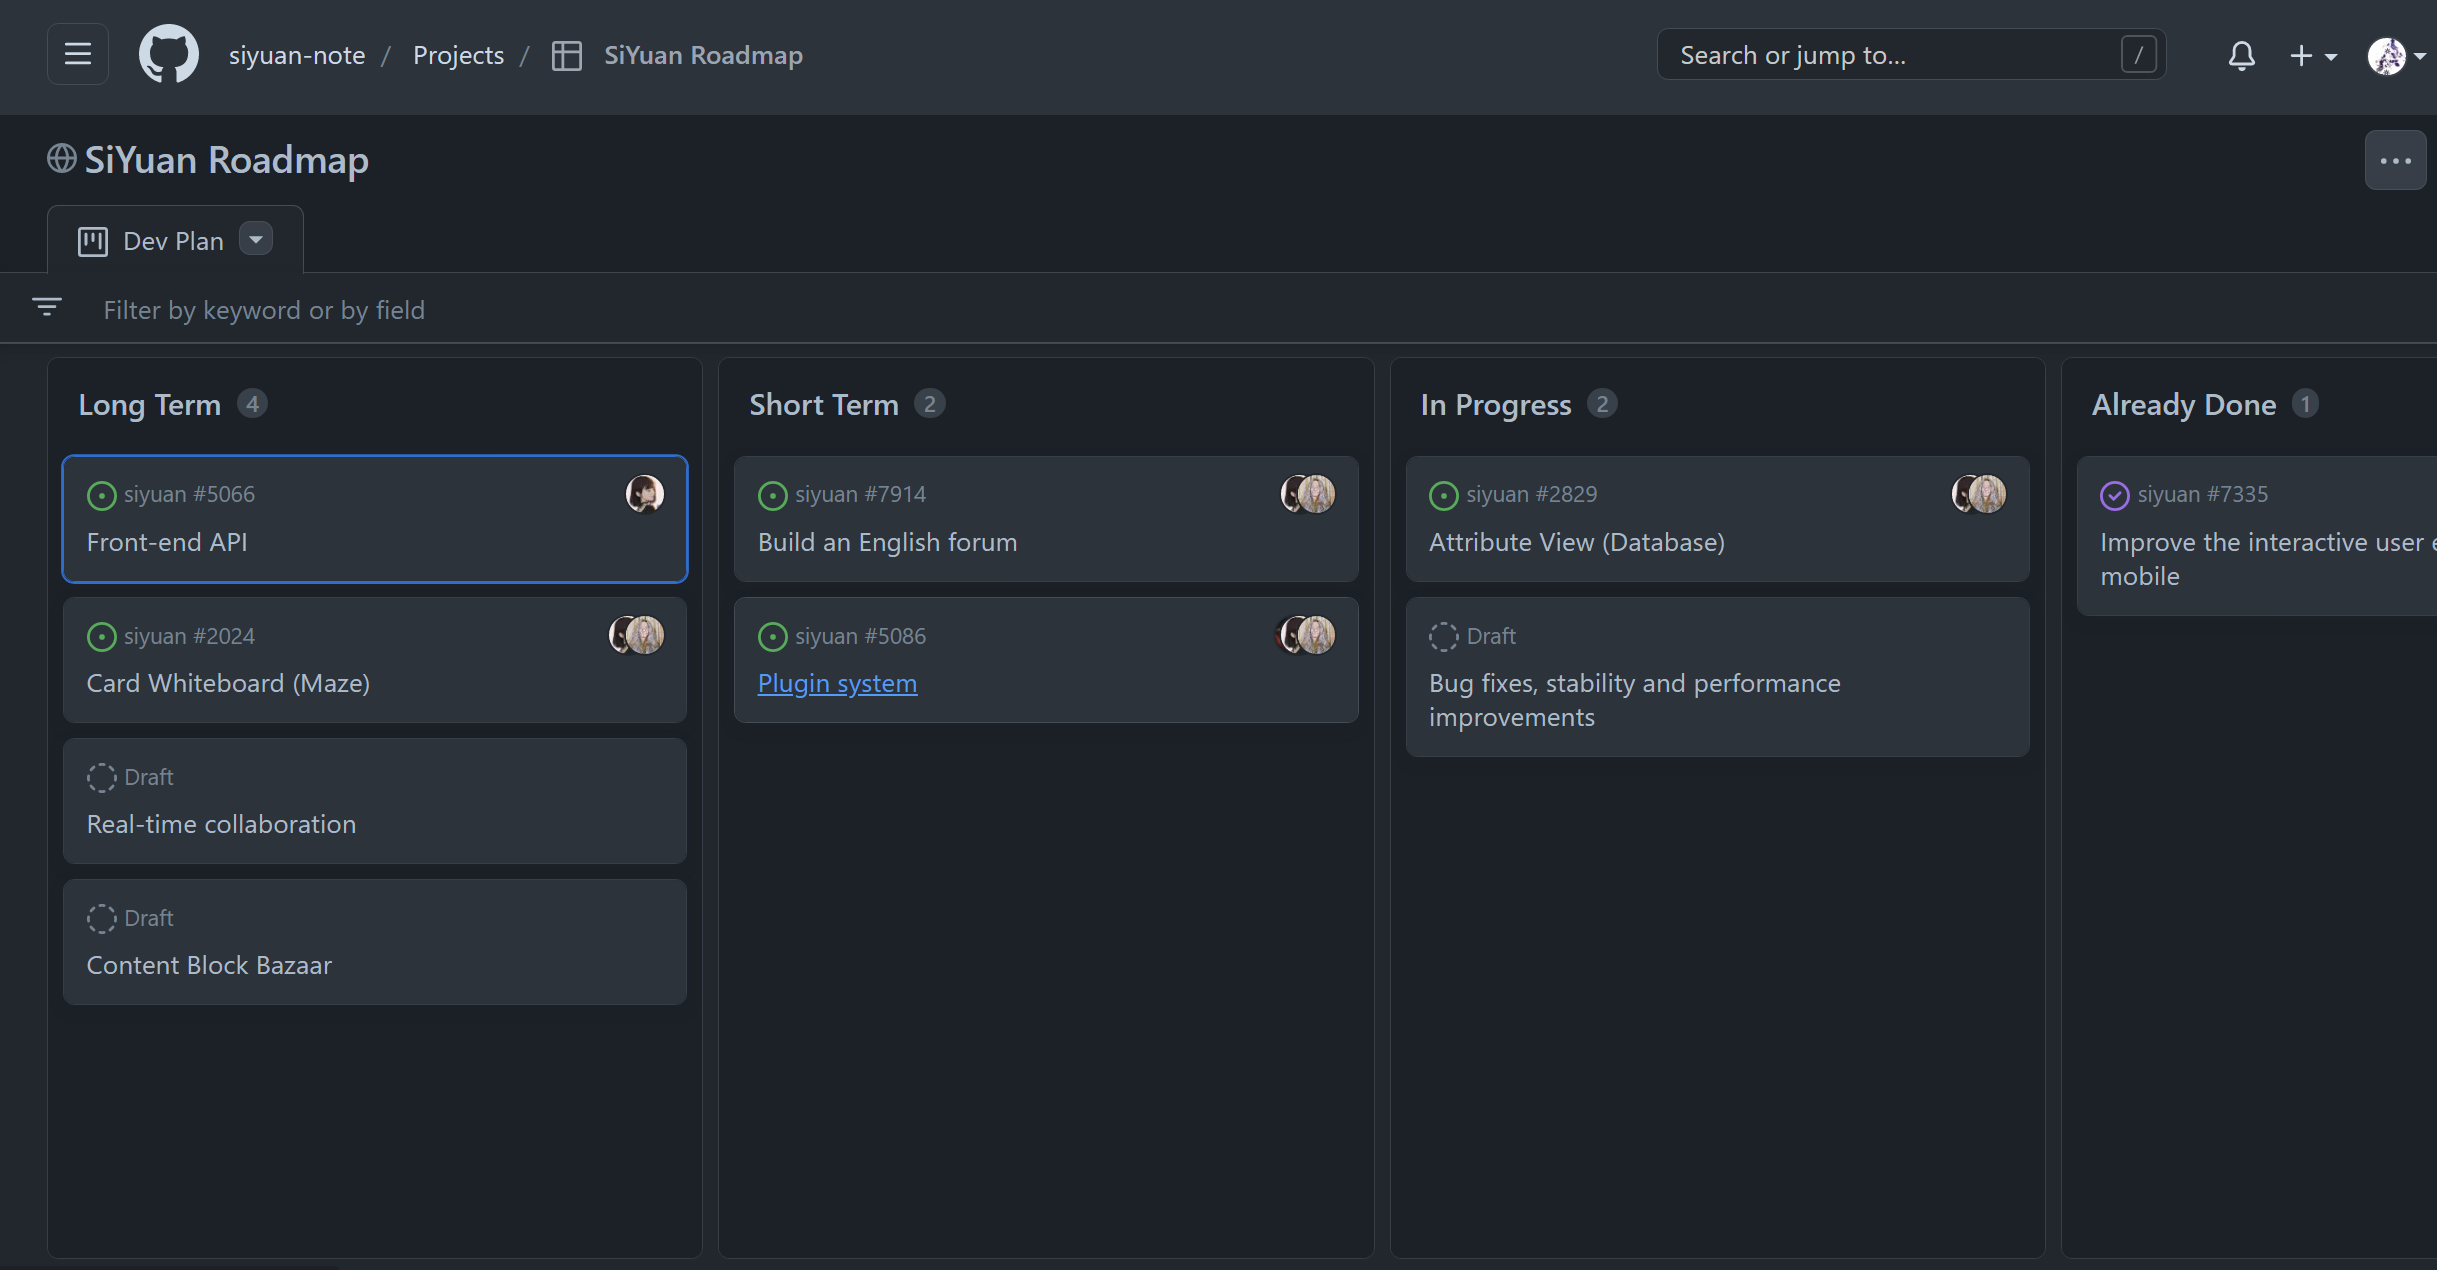Open the notifications bell
This screenshot has height=1270, width=2437.
tap(2241, 55)
